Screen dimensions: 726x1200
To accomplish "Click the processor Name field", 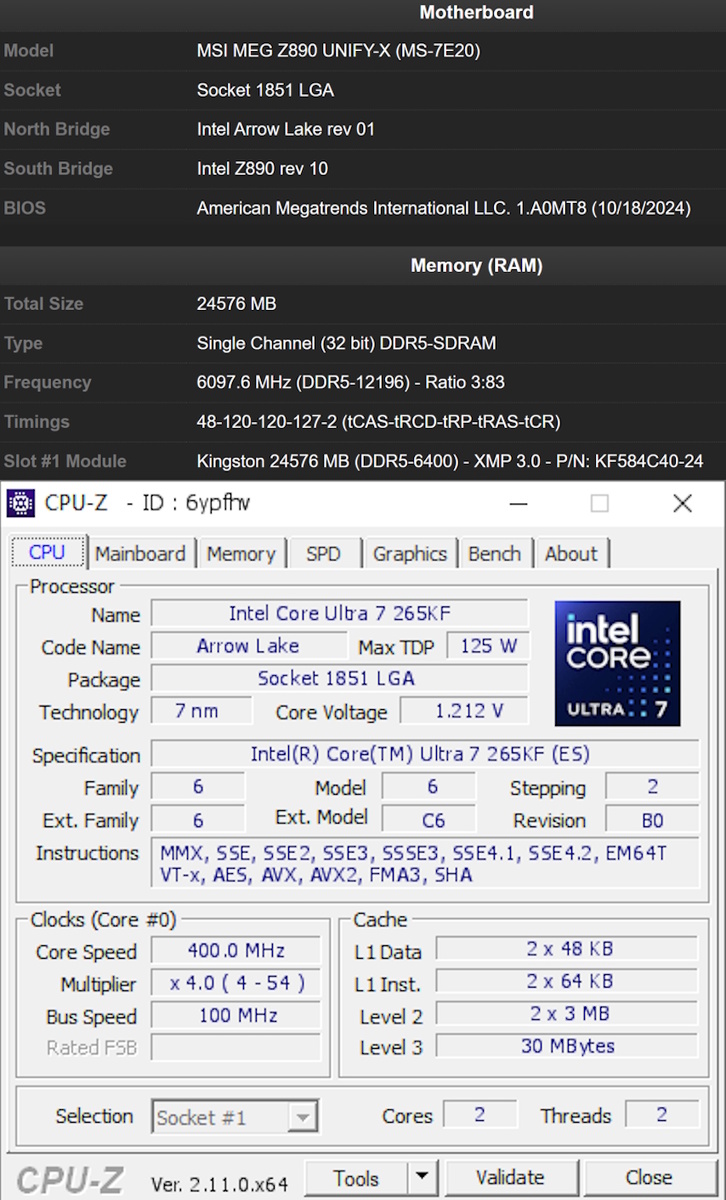I will 339,613.
